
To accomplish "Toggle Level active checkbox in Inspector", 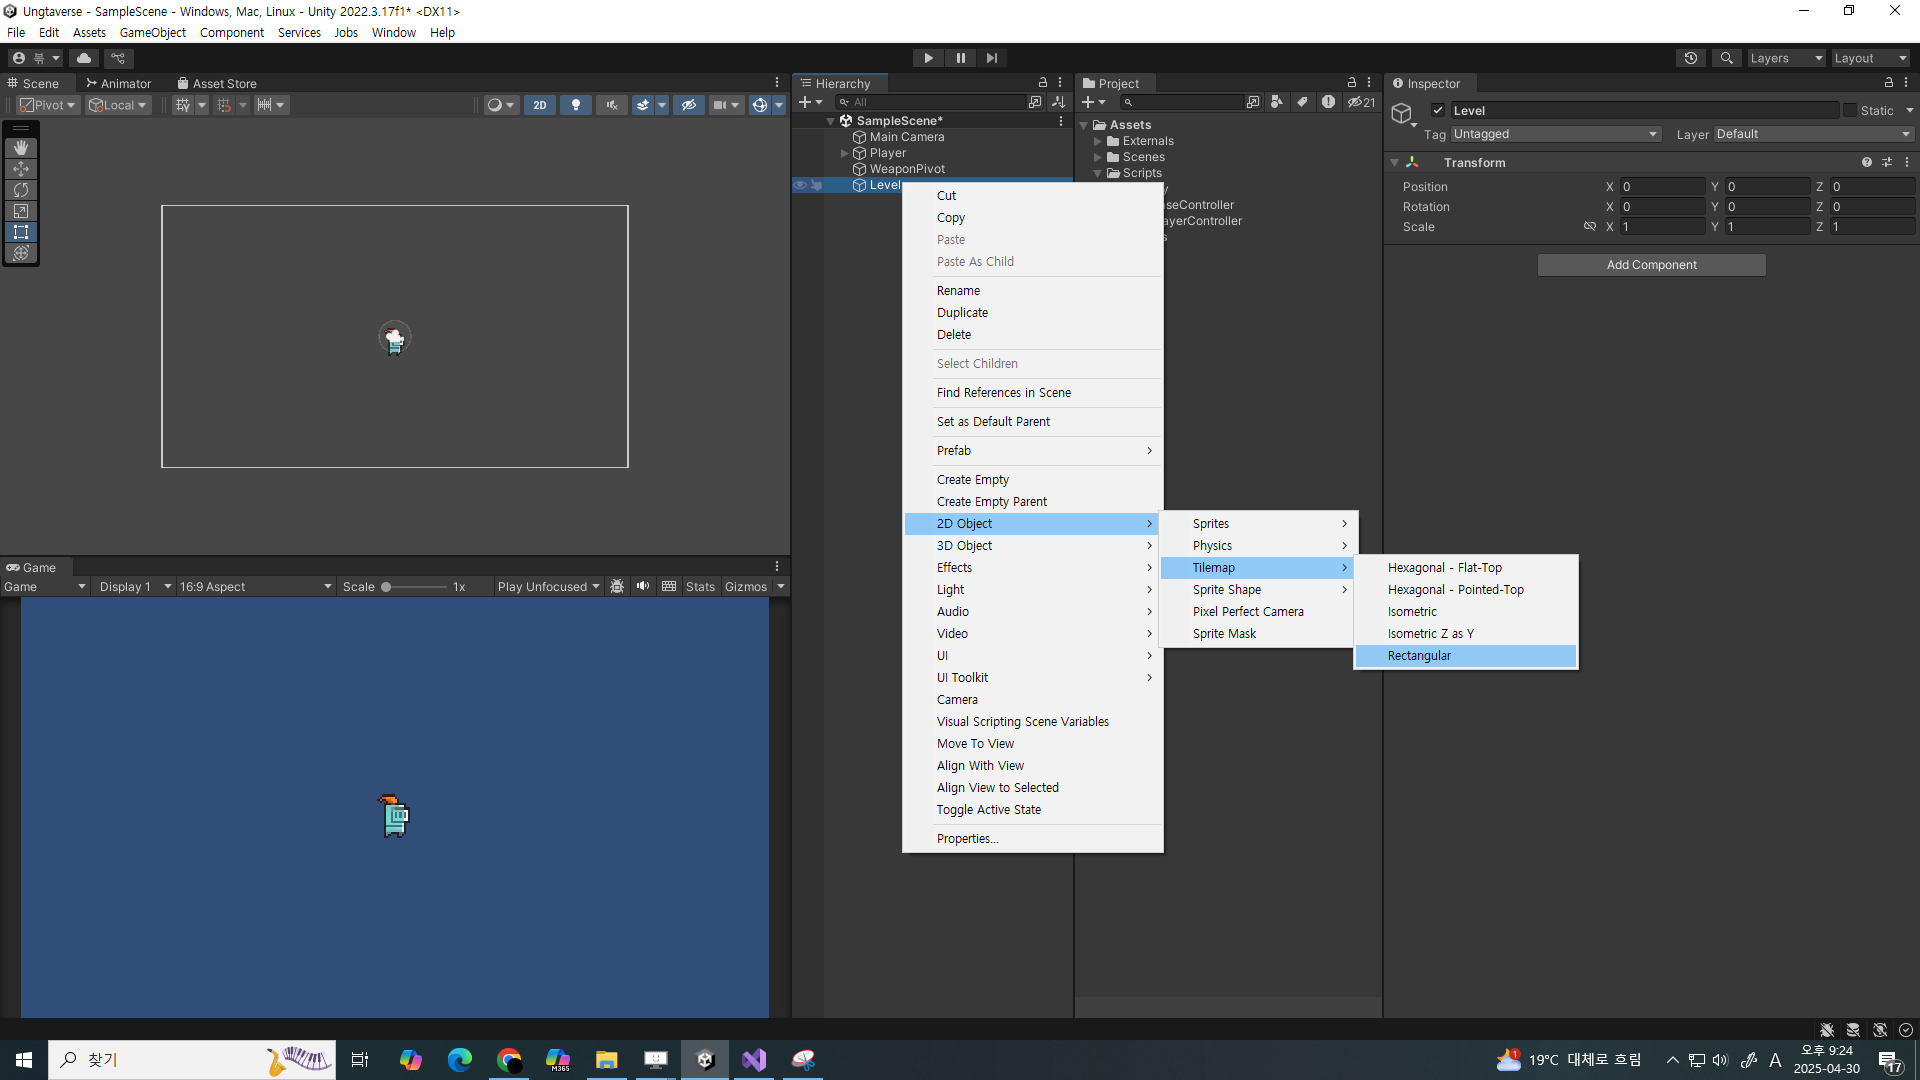I will pyautogui.click(x=1438, y=111).
